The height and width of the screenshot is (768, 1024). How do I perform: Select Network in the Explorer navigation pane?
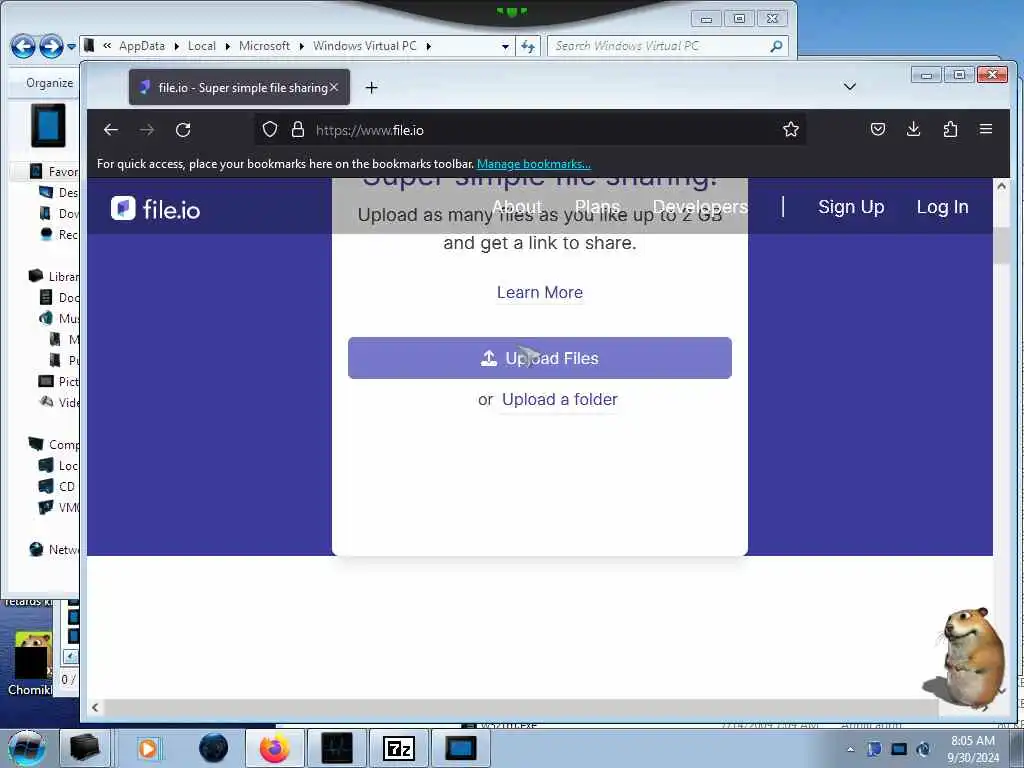[x=56, y=550]
